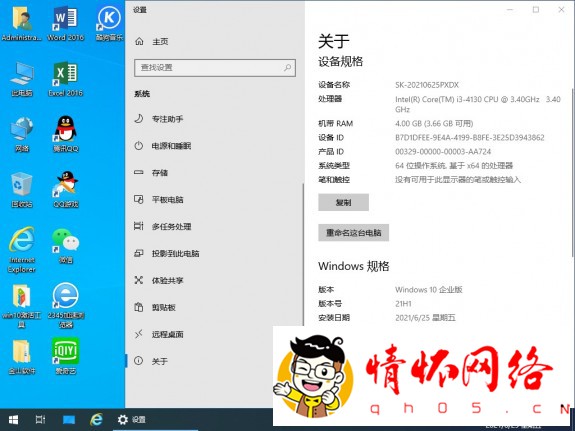Screen dimensions: 575x431
Task: Open the Recycle Bin icon
Action: pos(22,190)
